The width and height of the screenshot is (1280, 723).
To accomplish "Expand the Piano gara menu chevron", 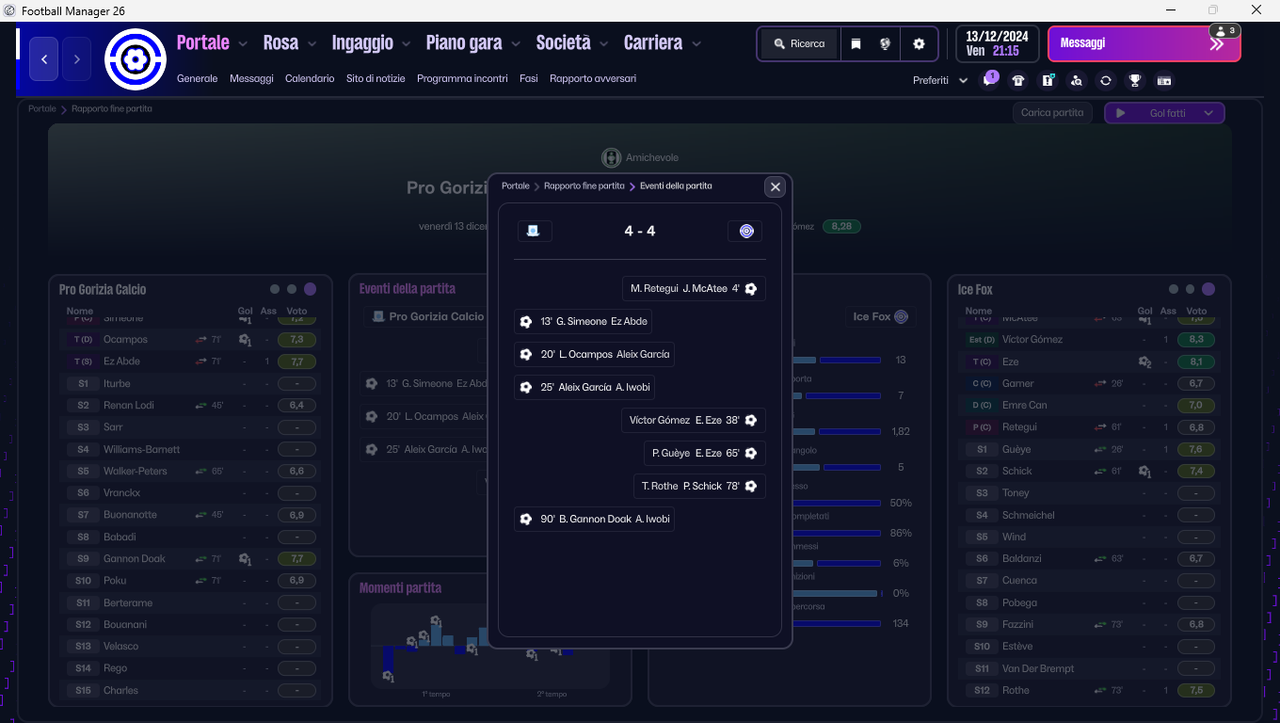I will (x=516, y=44).
